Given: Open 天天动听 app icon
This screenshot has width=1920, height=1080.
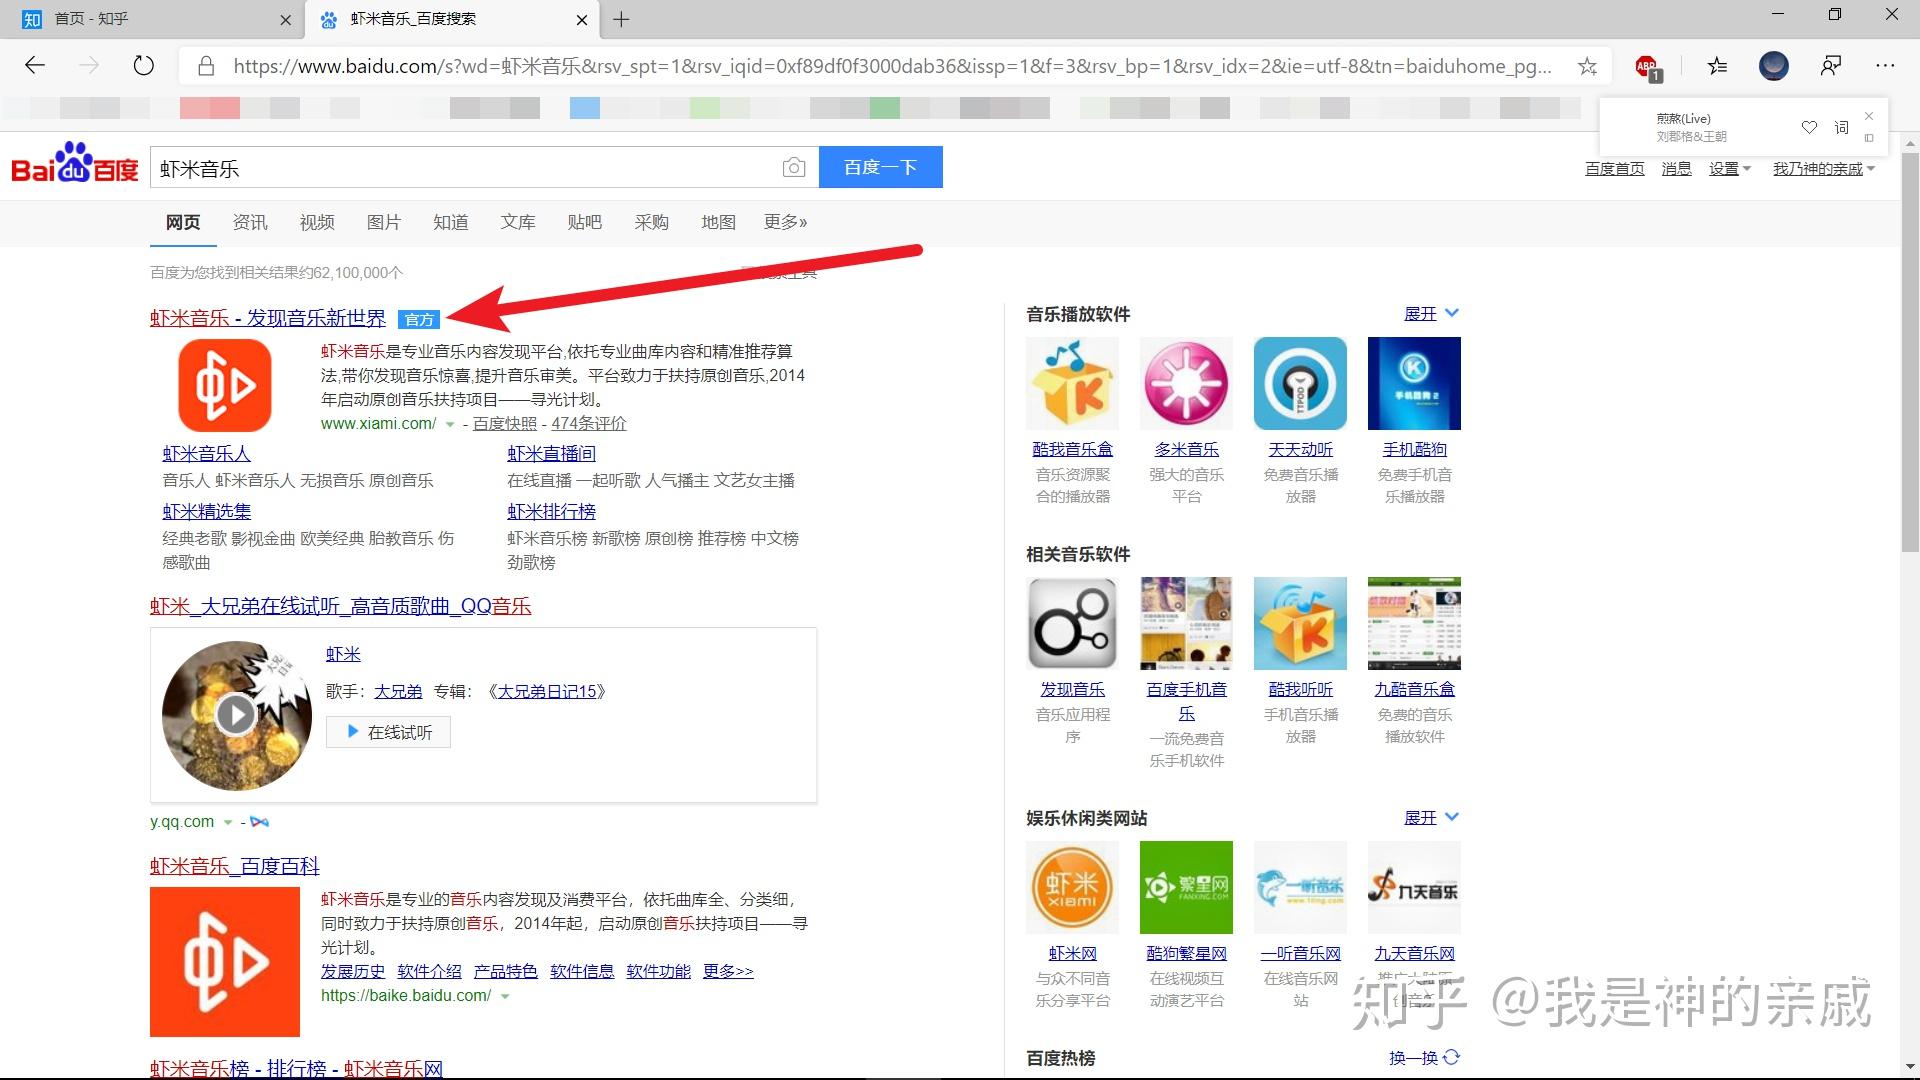Looking at the screenshot, I should 1301,383.
